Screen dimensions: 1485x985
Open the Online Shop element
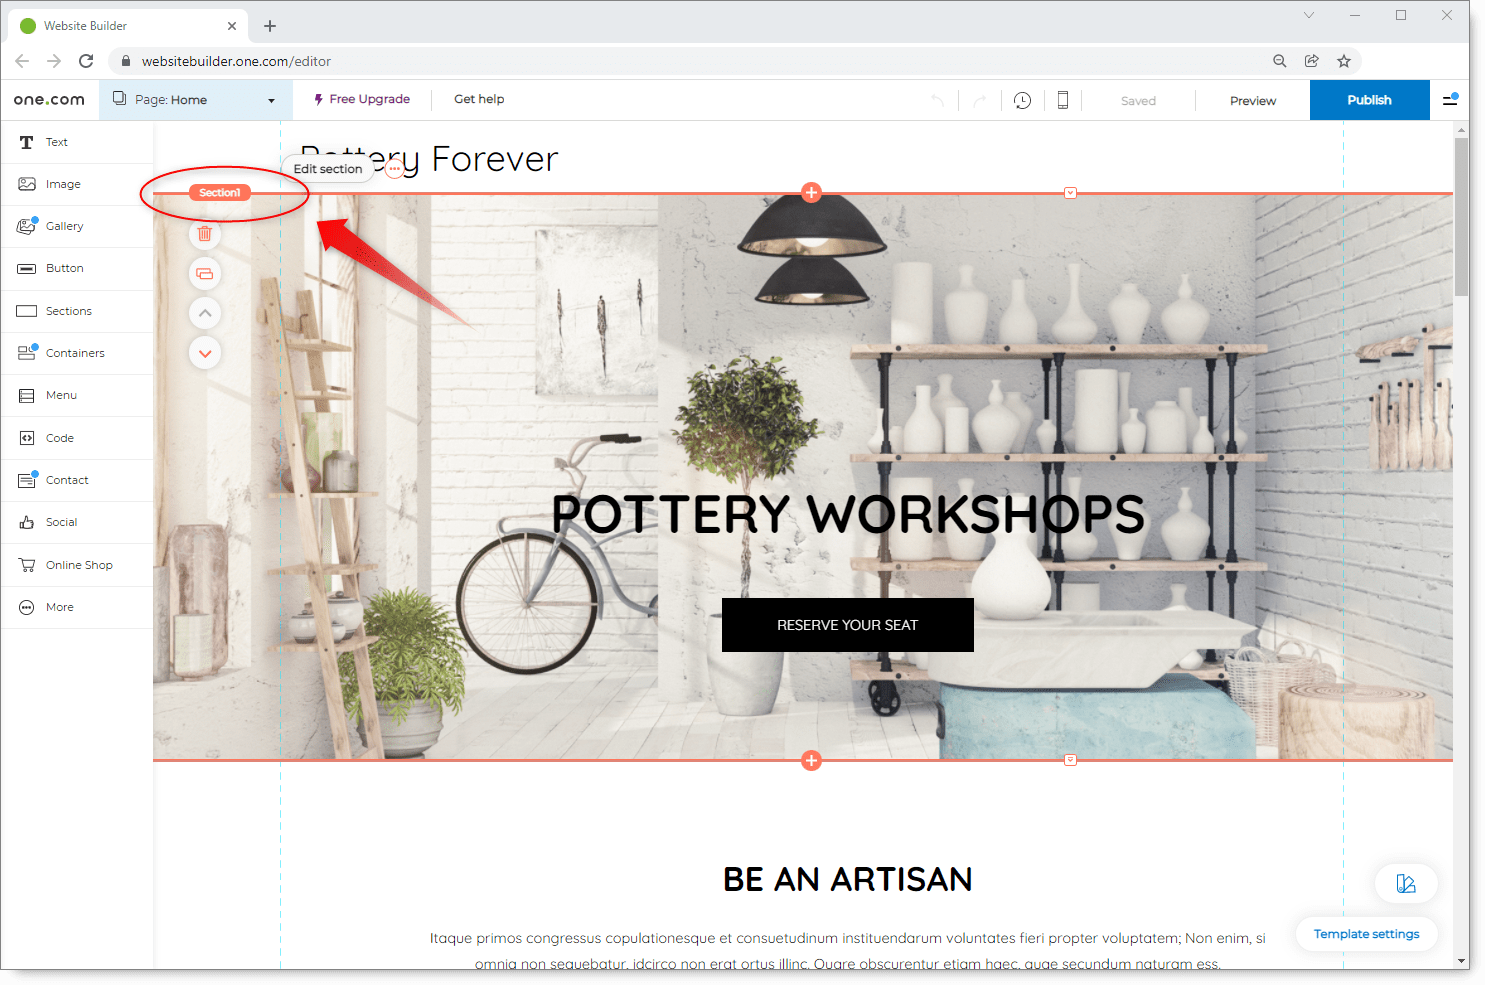79,565
